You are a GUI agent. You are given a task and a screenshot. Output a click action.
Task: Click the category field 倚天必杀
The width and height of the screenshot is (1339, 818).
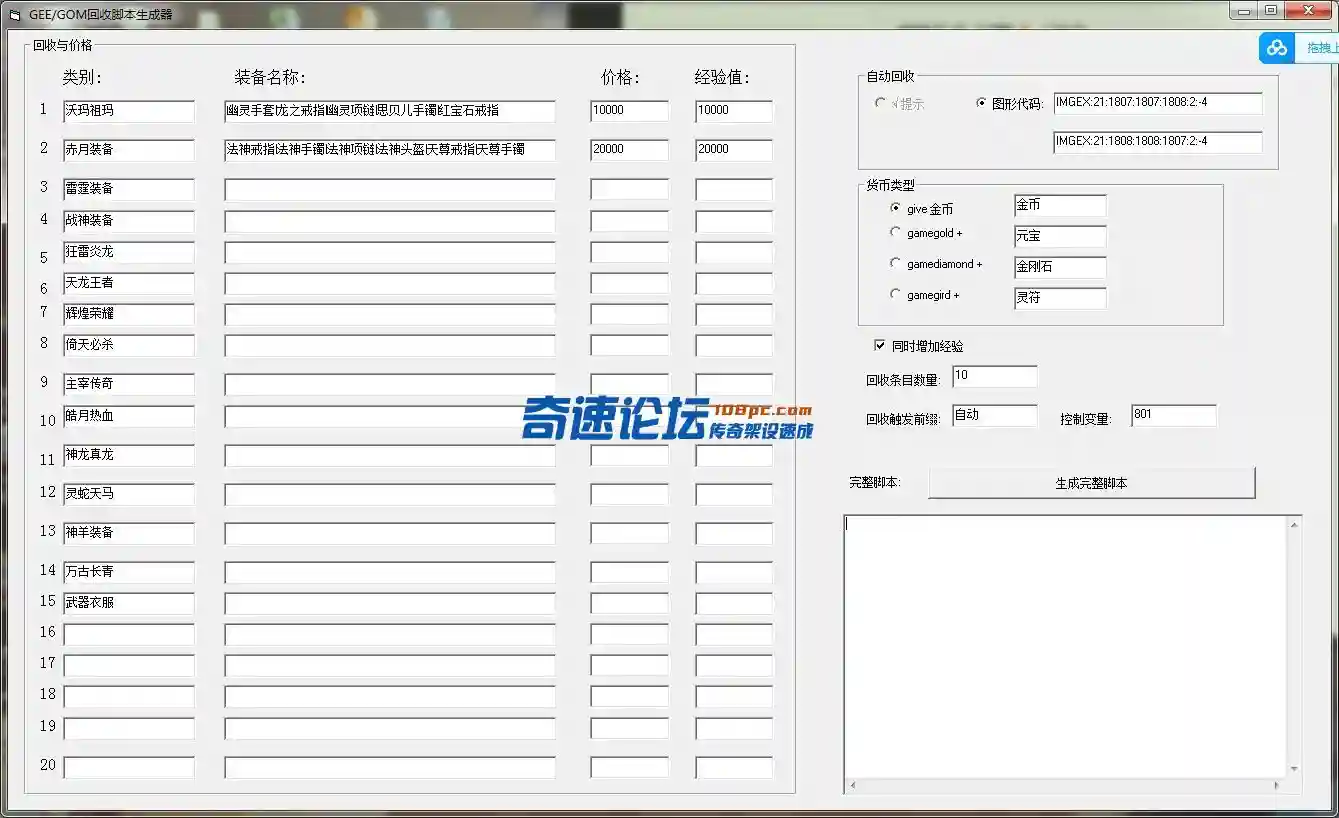click(129, 345)
